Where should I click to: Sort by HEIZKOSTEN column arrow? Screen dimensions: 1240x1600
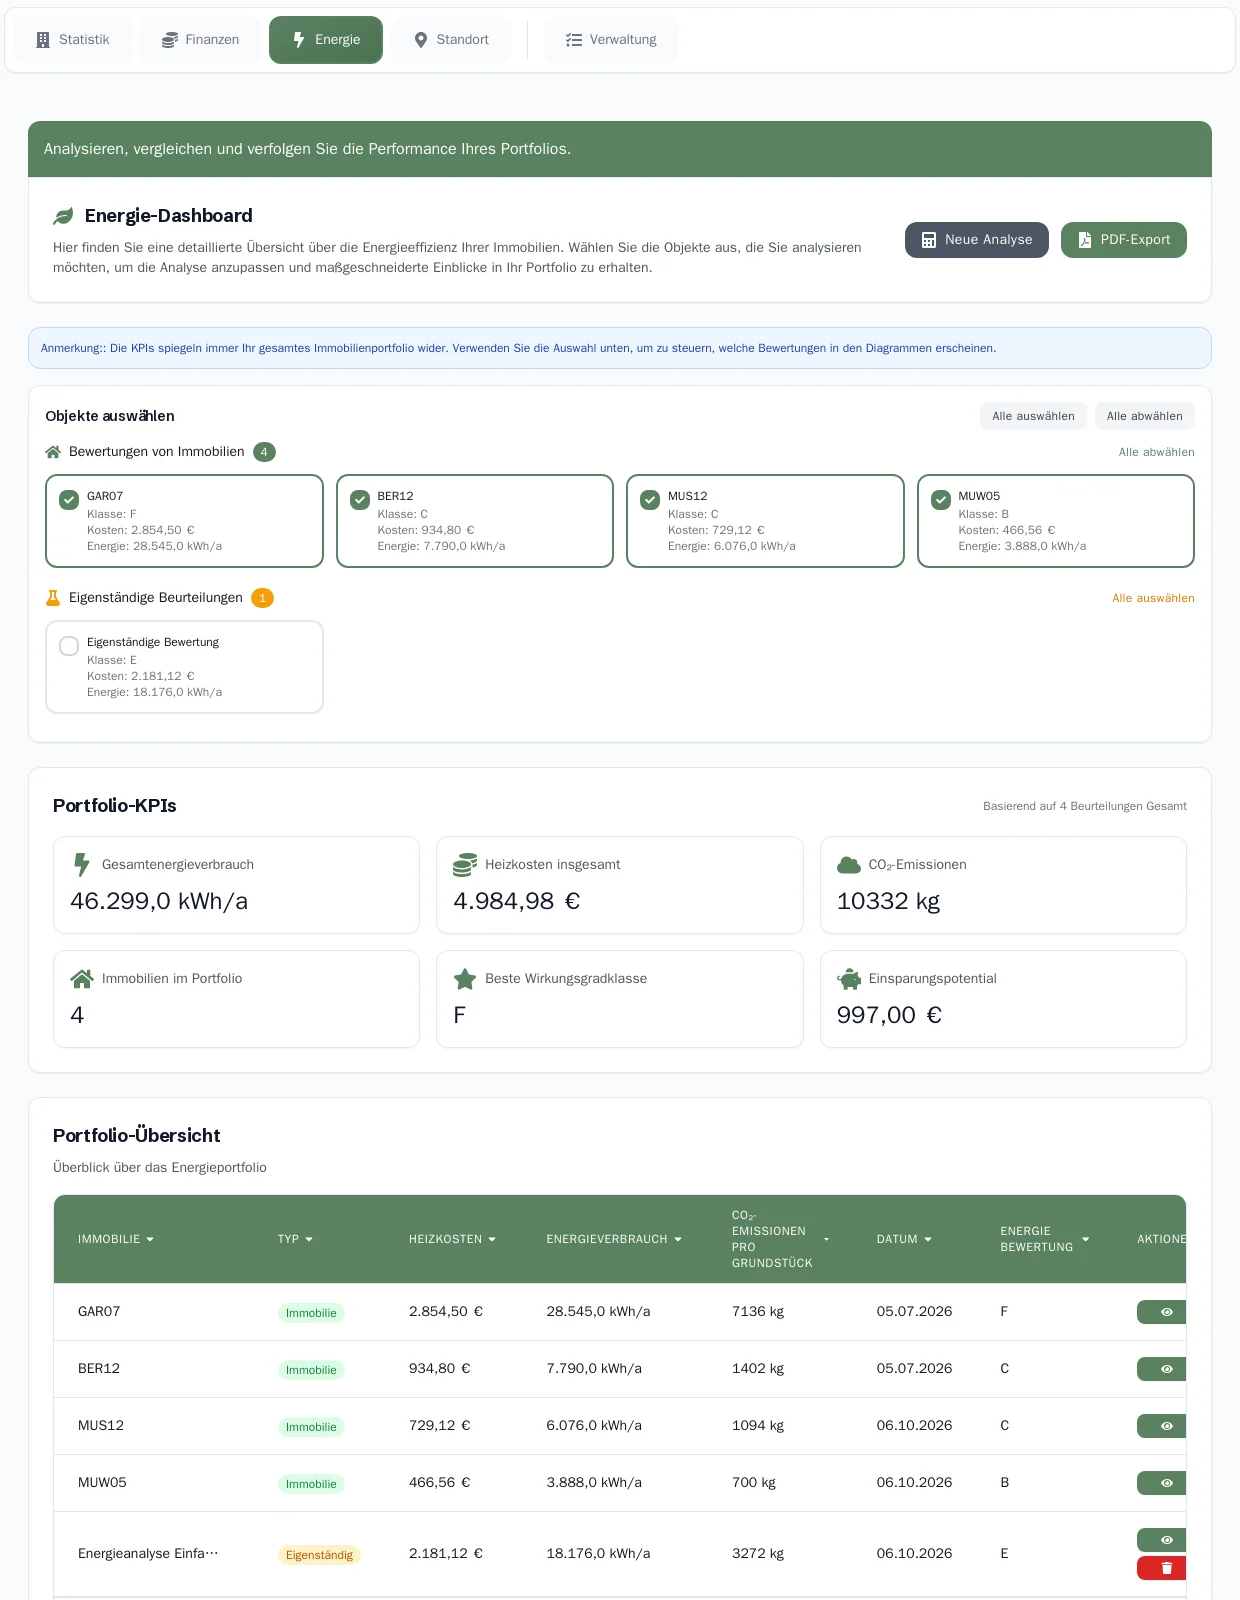[x=492, y=1240]
